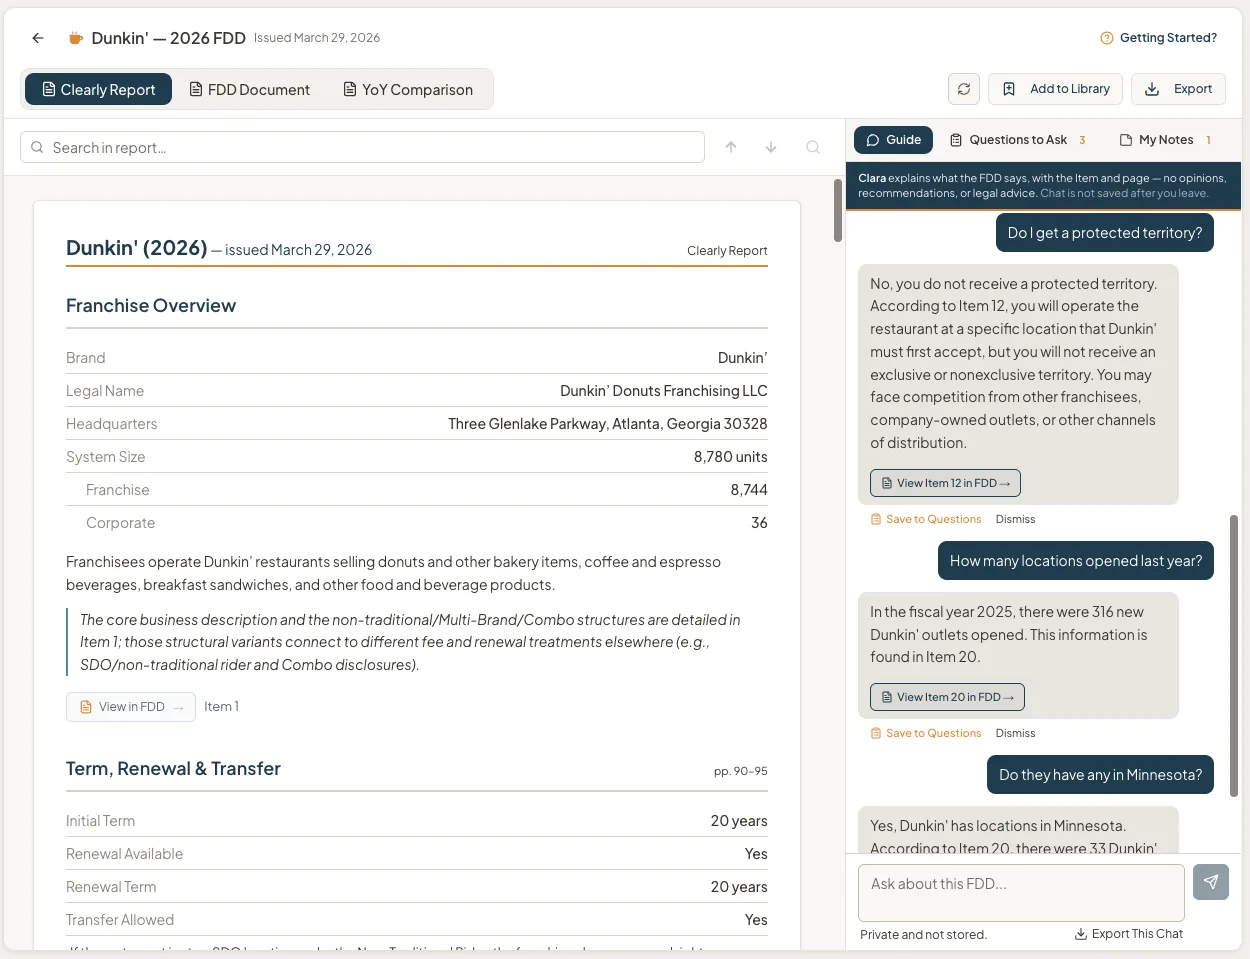Viewport: 1250px width, 959px height.
Task: Click the Questions to Ask count badge '3'
Action: point(1082,140)
